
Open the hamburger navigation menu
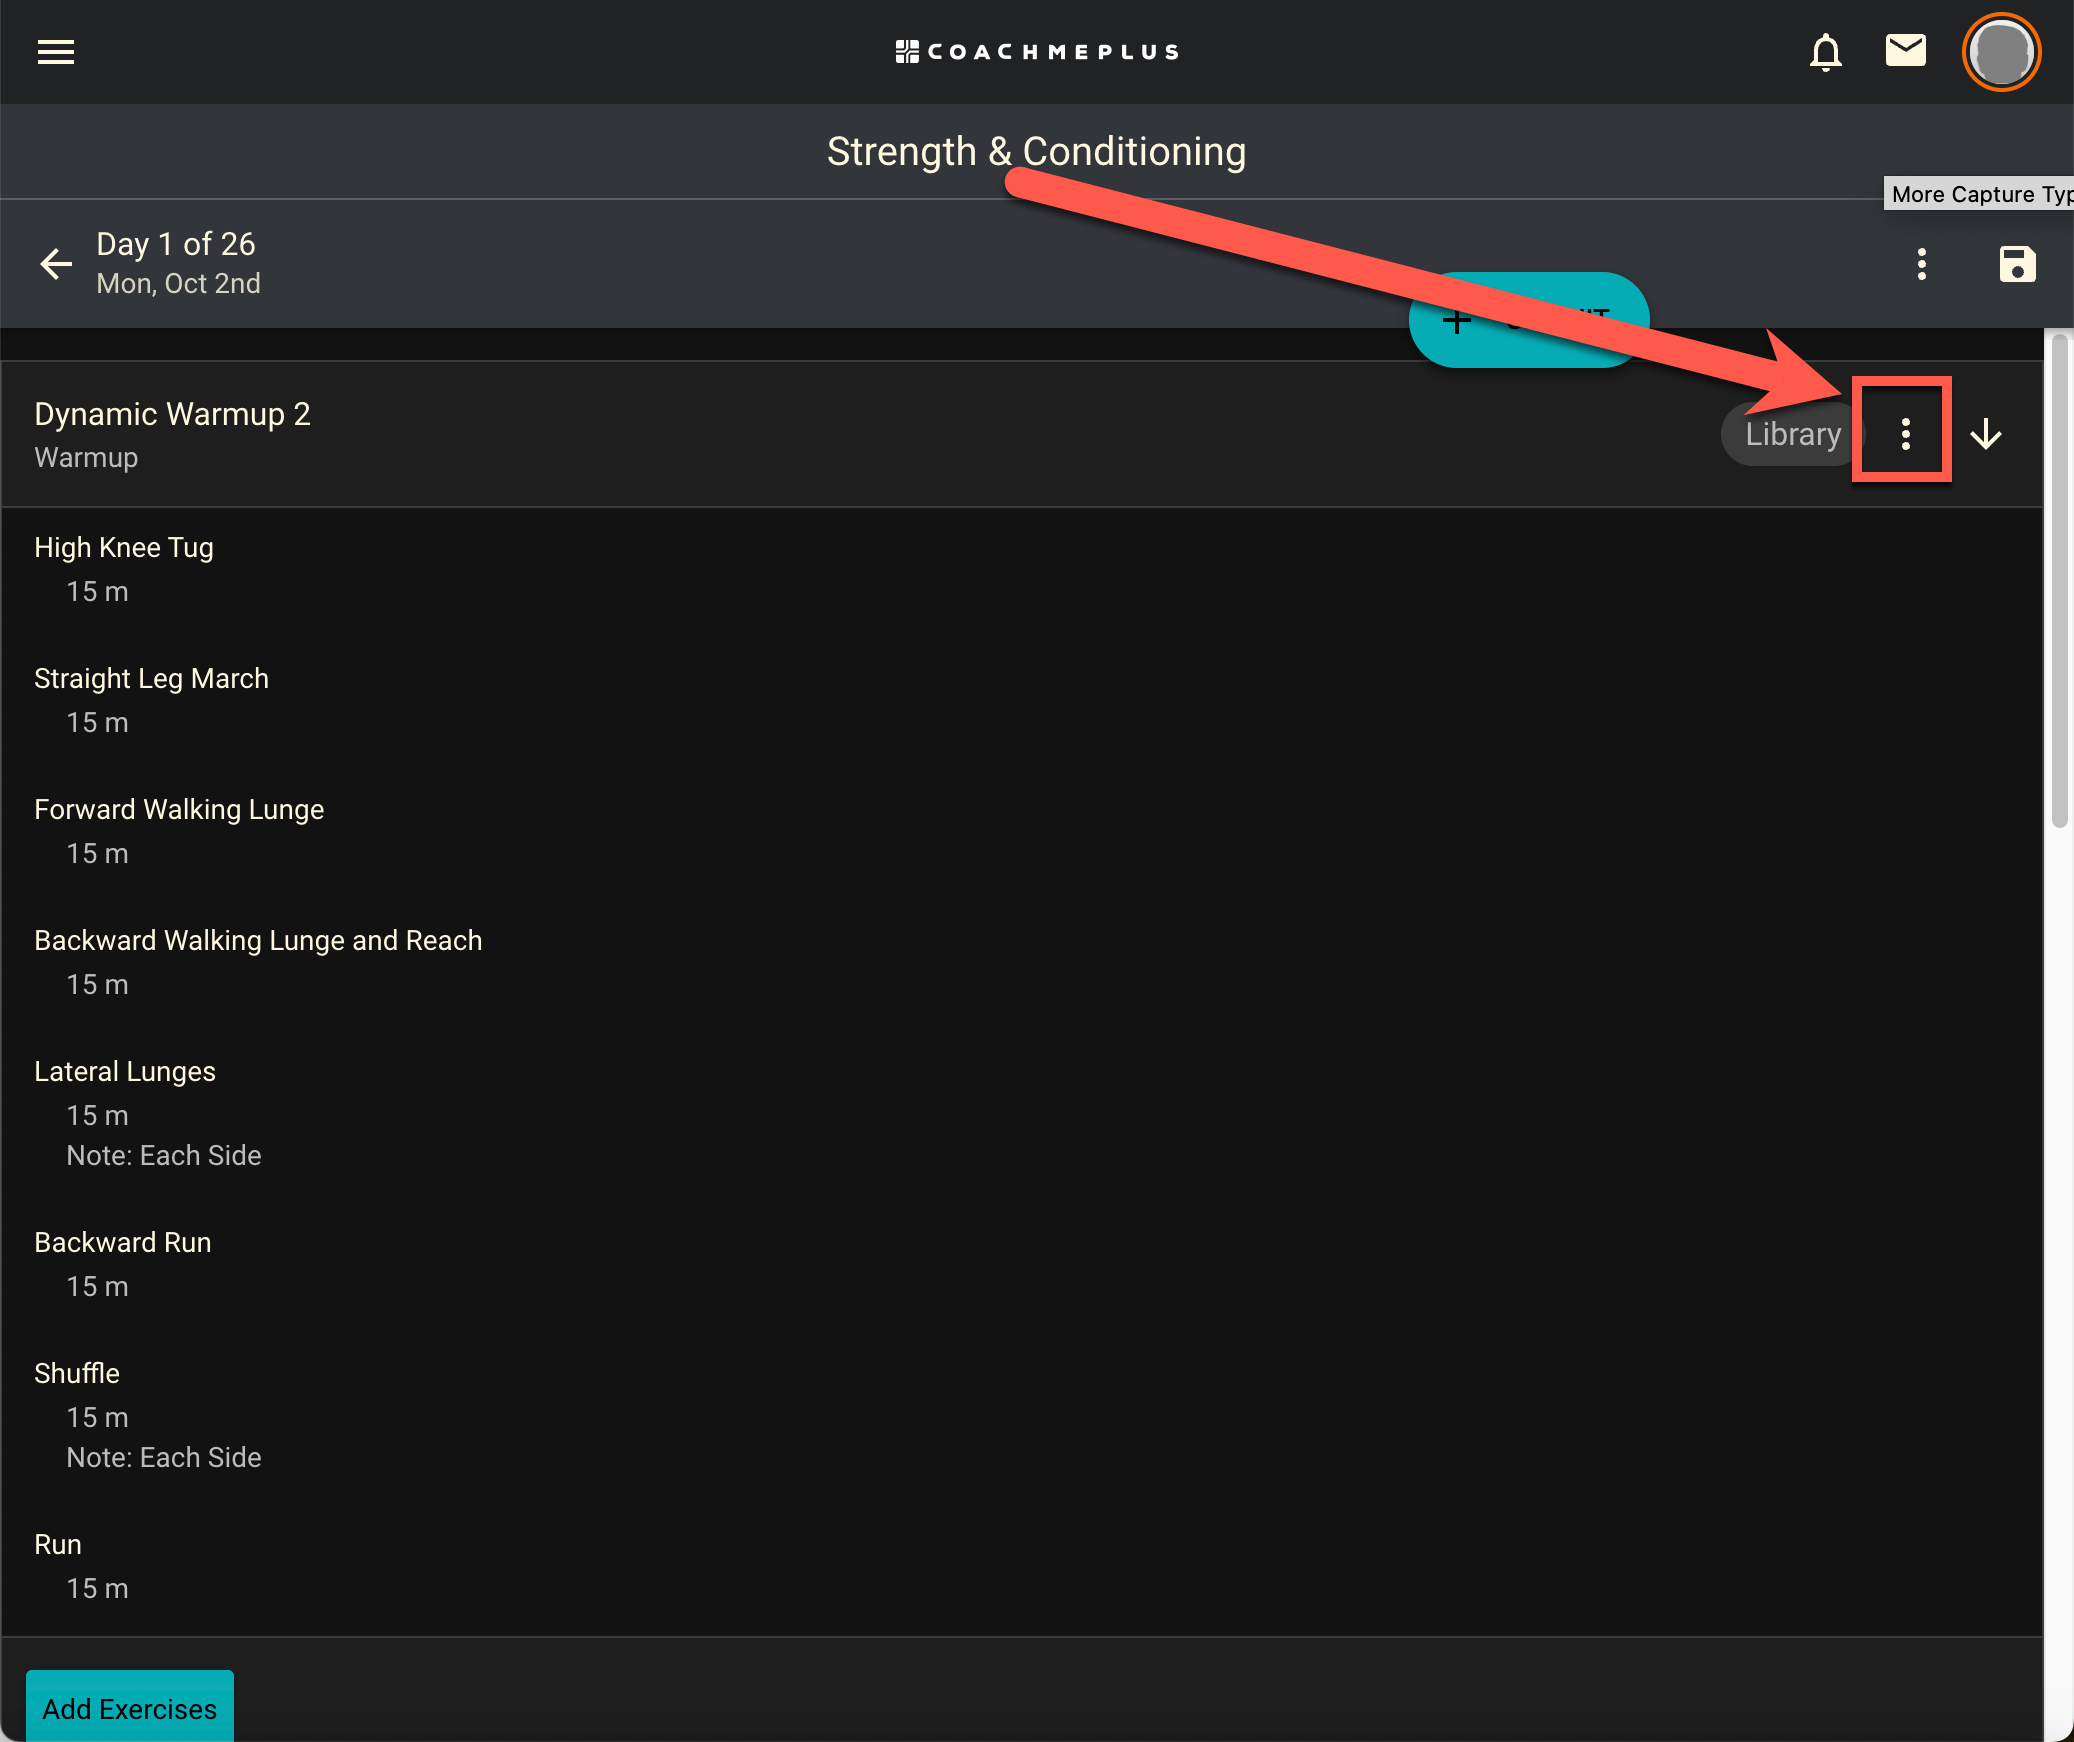coord(56,52)
